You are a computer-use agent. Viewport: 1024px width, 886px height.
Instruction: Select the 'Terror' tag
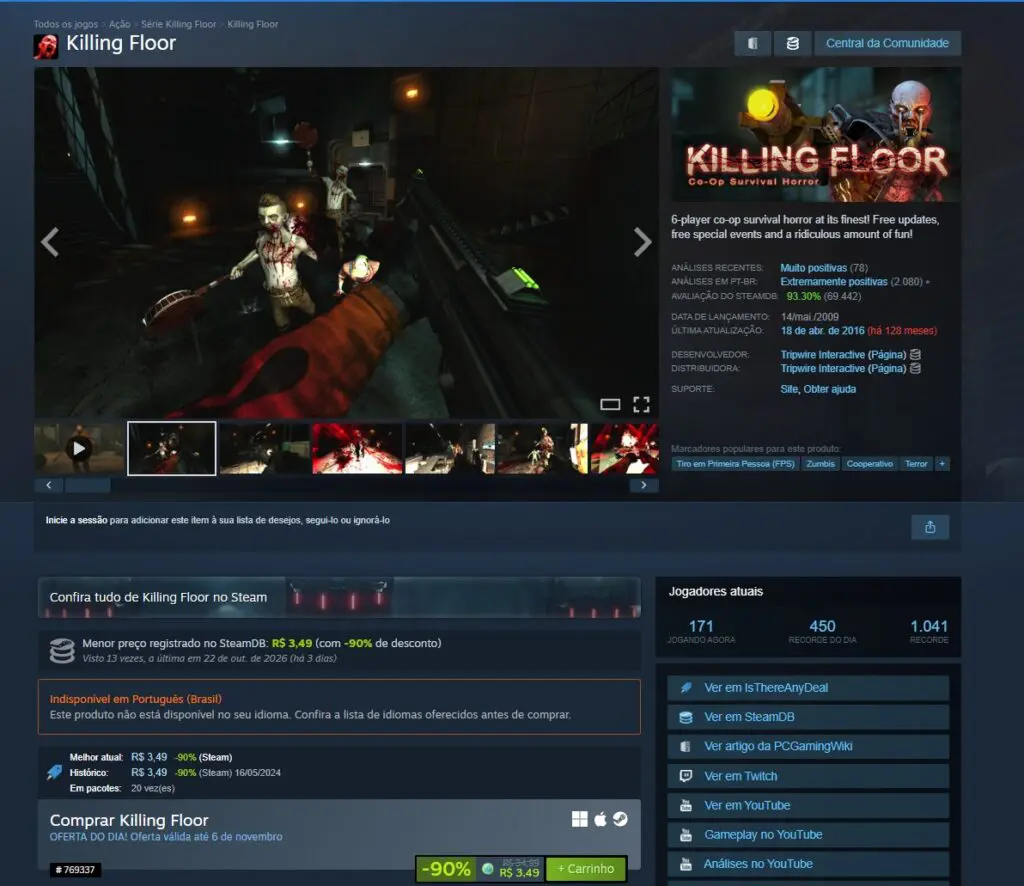916,464
